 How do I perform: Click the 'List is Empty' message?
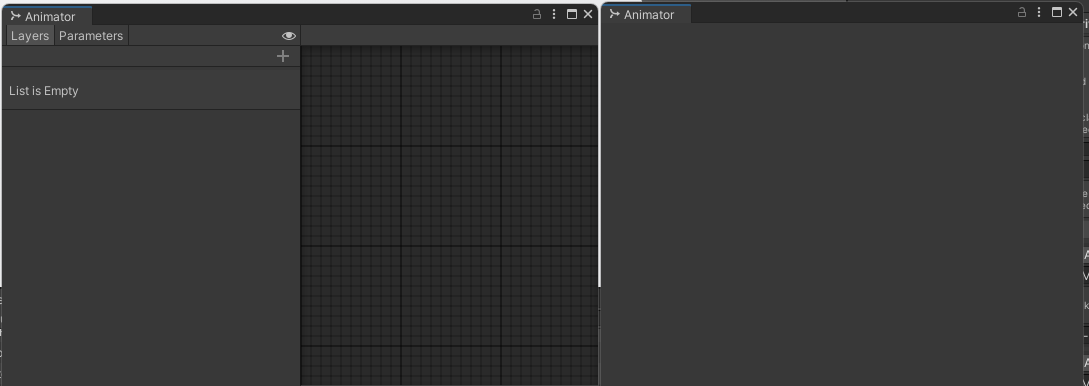[x=44, y=91]
